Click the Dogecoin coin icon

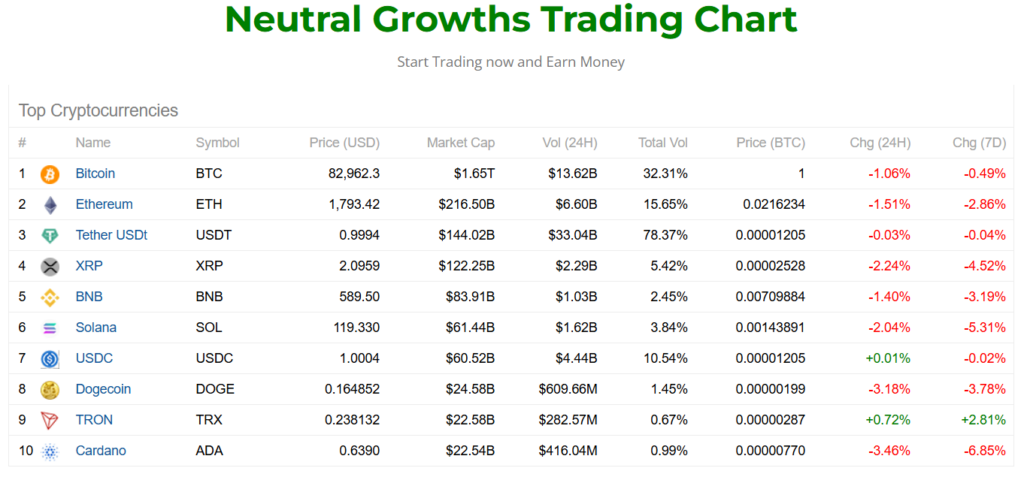click(50, 390)
